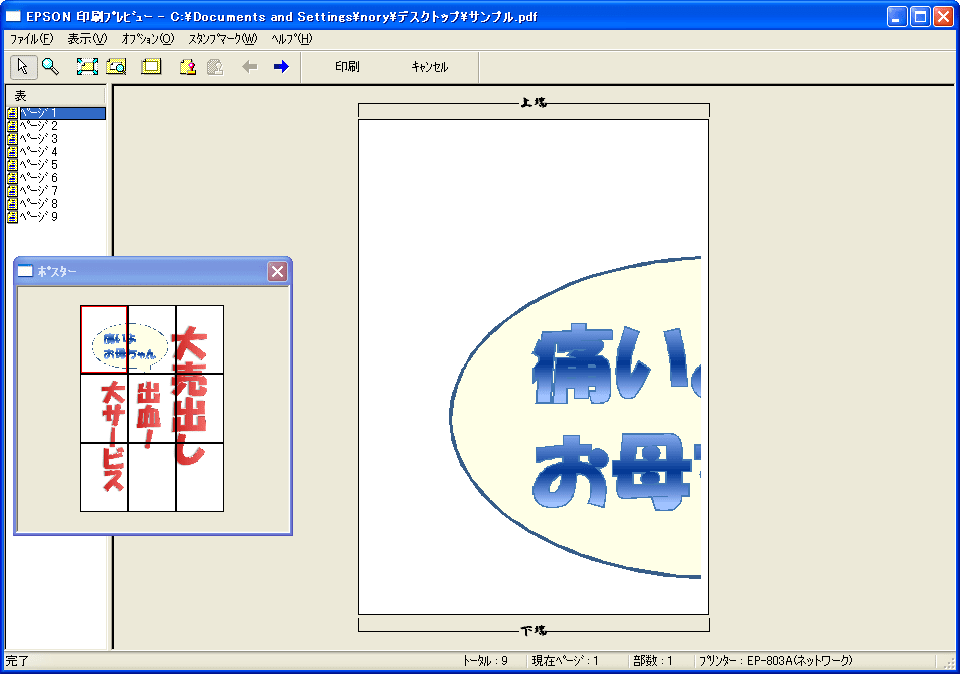This screenshot has height=674, width=960.
Task: Select the center tile of poster grid
Action: tap(152, 408)
